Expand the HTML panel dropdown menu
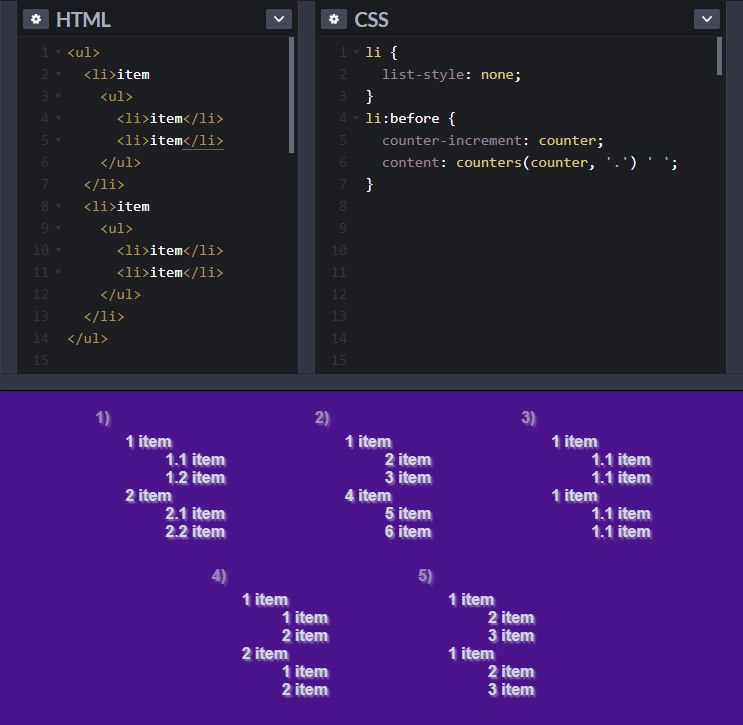This screenshot has height=725, width=743. (279, 19)
